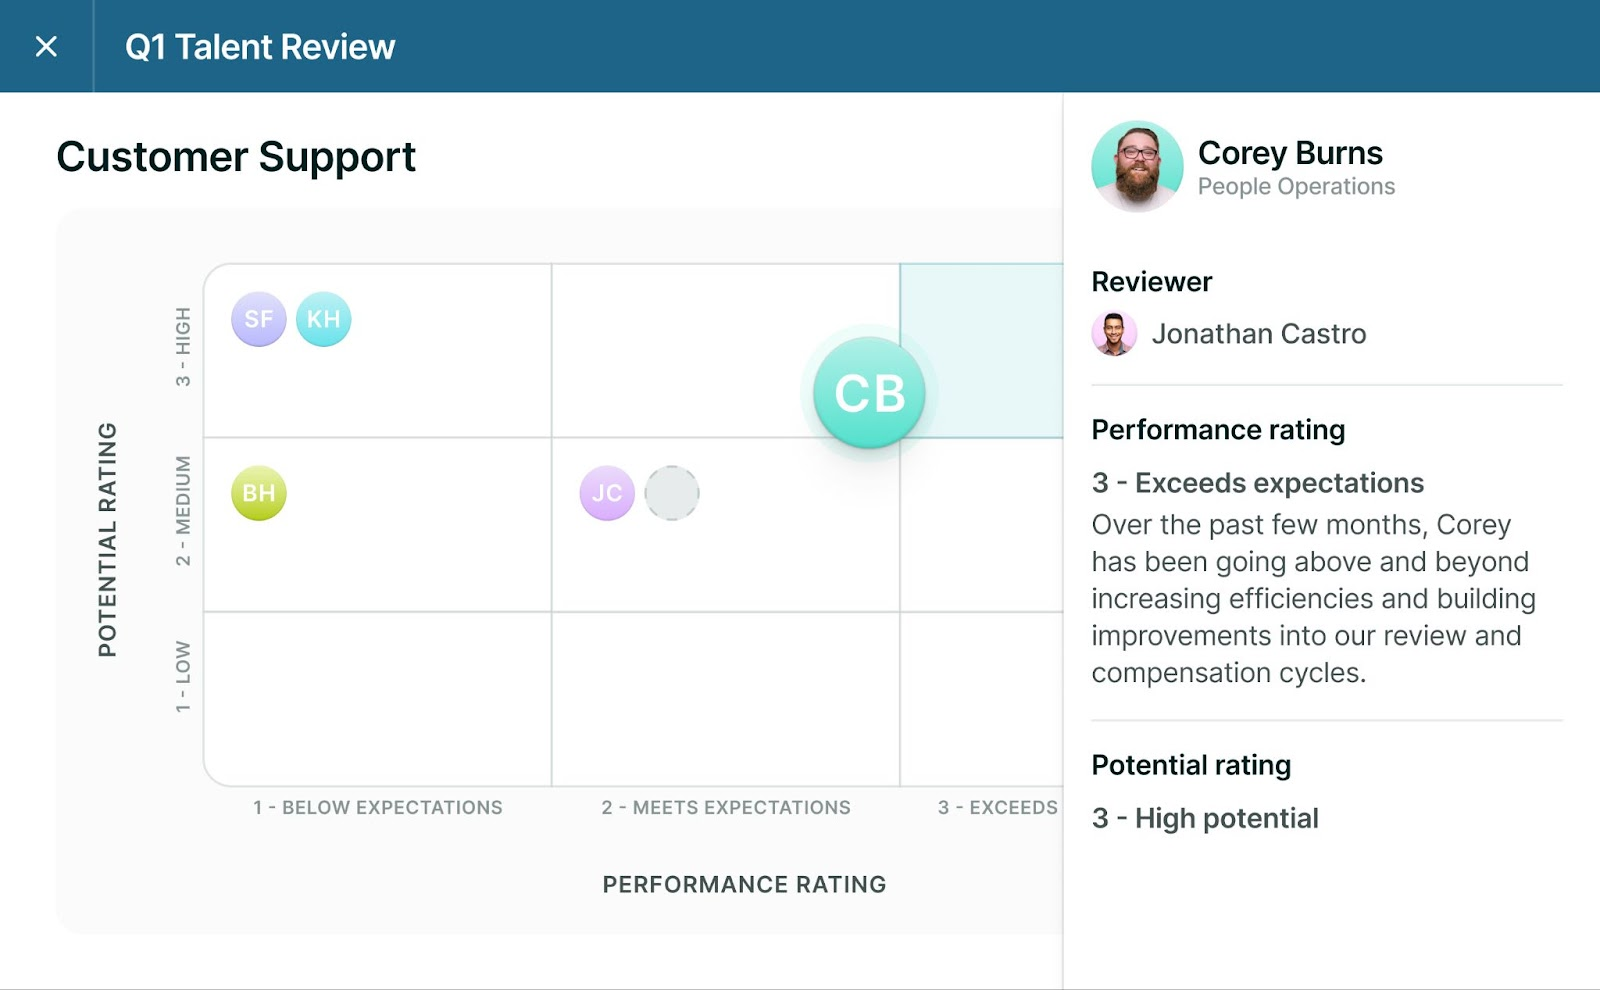The width and height of the screenshot is (1600, 990).
Task: Select the KH bubble in the high potential row
Action: tap(323, 319)
